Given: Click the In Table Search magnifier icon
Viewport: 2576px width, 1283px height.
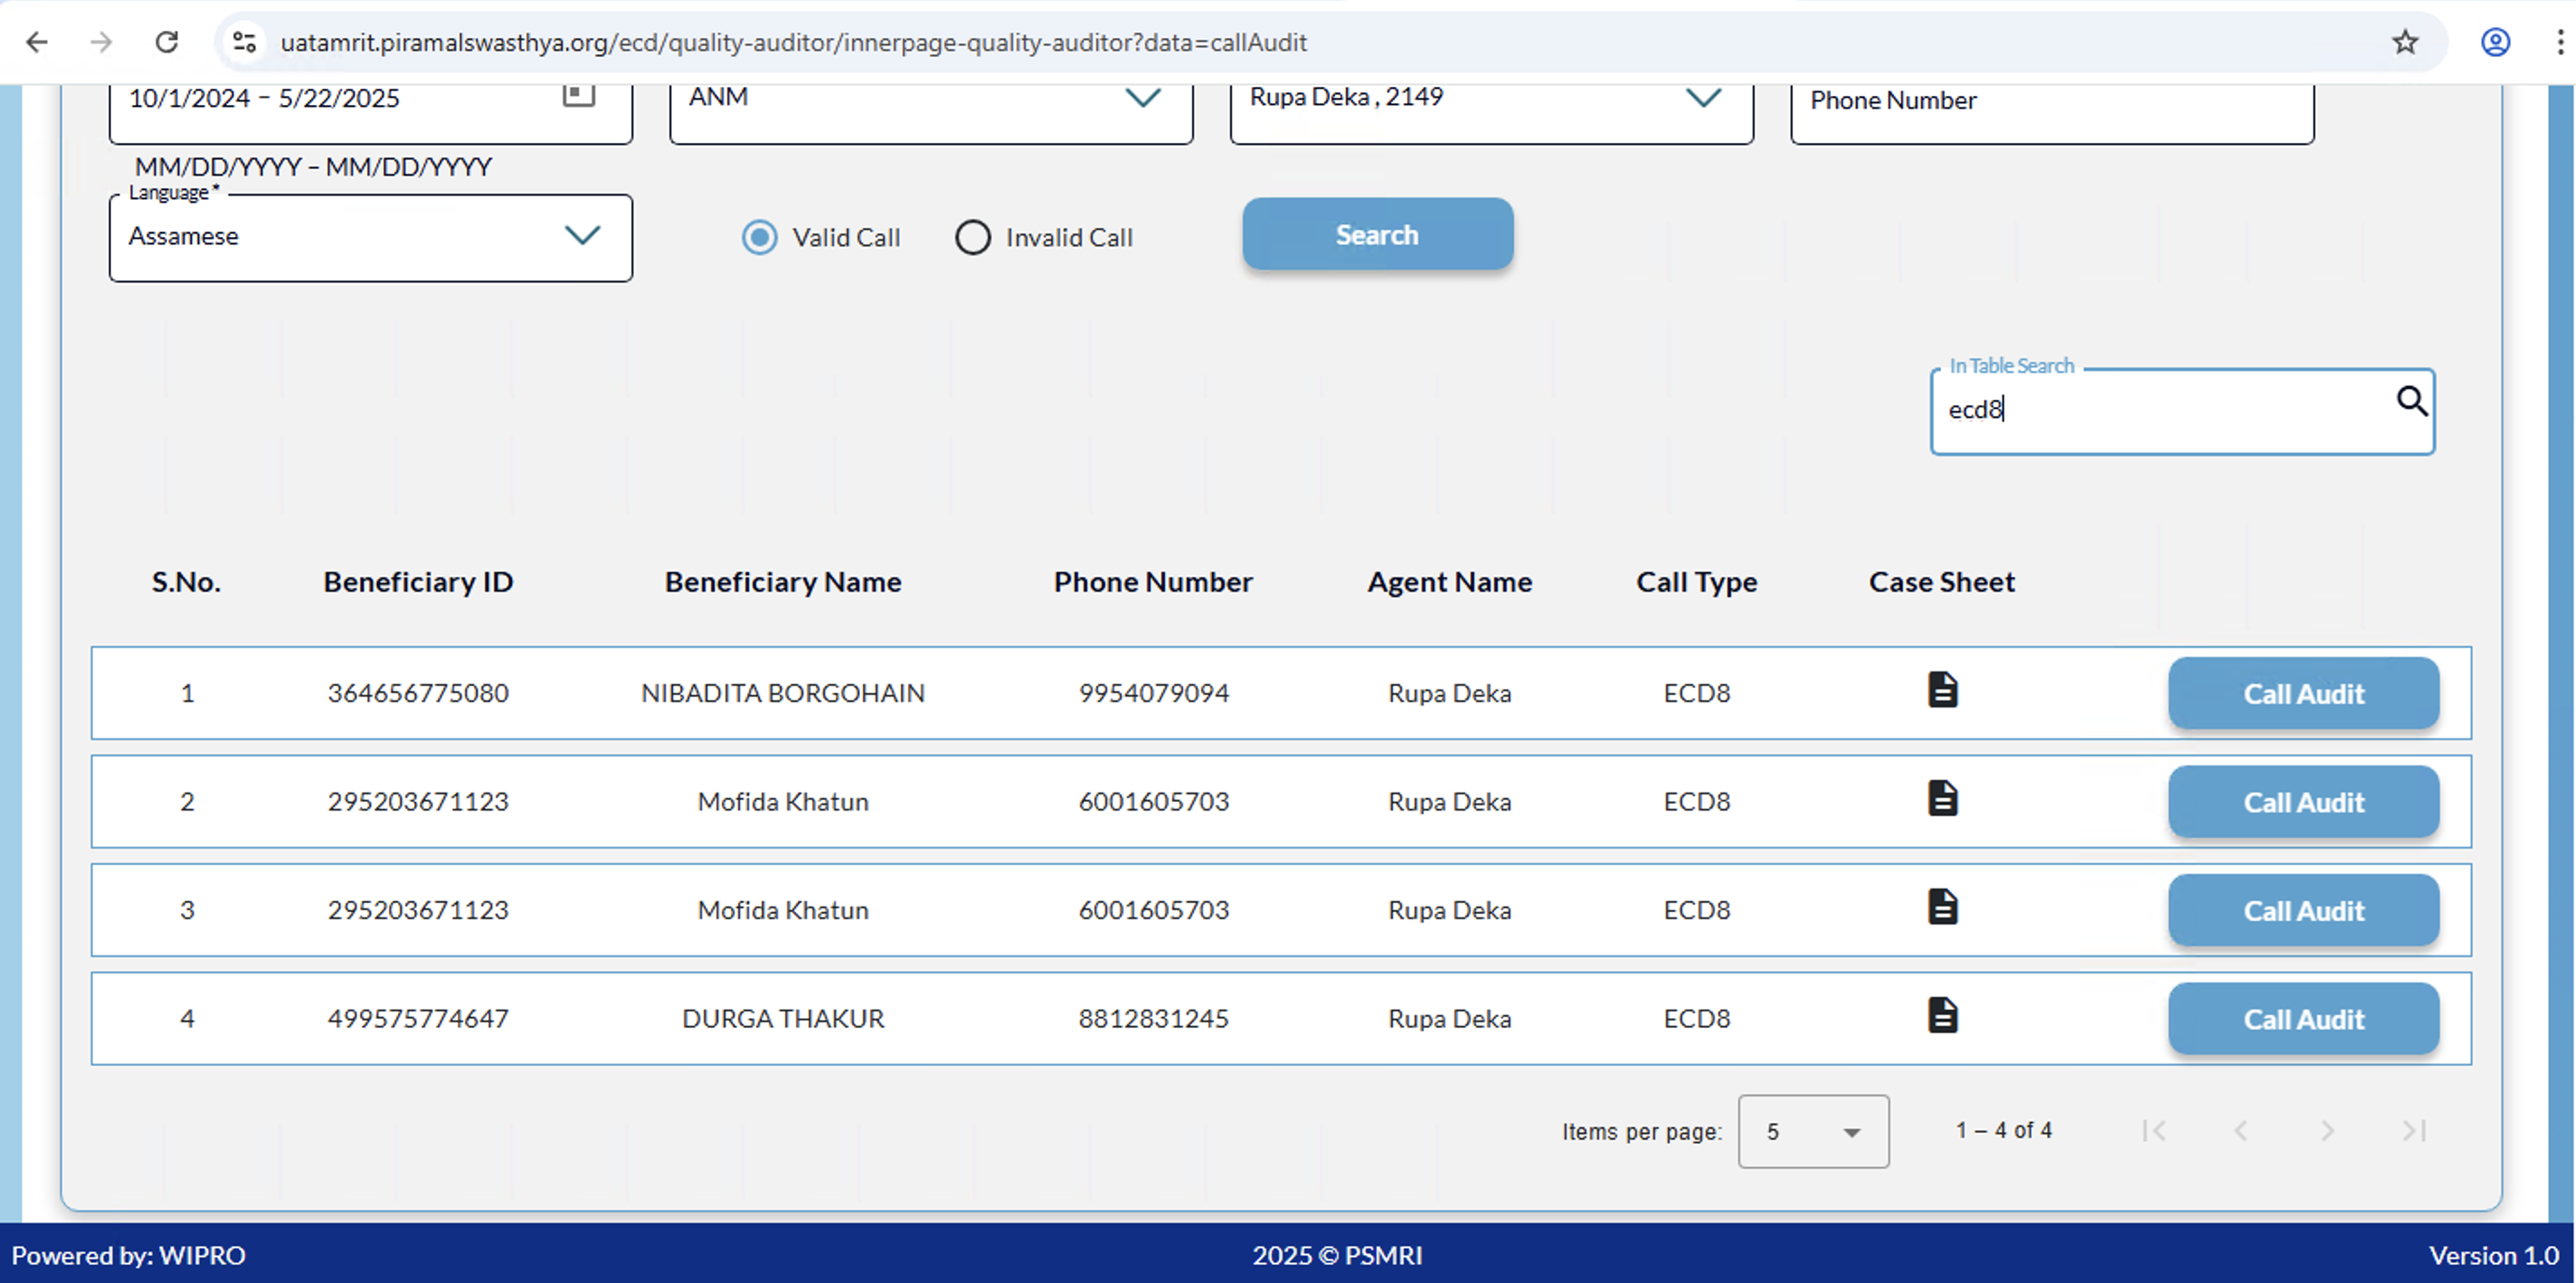Looking at the screenshot, I should 2411,402.
